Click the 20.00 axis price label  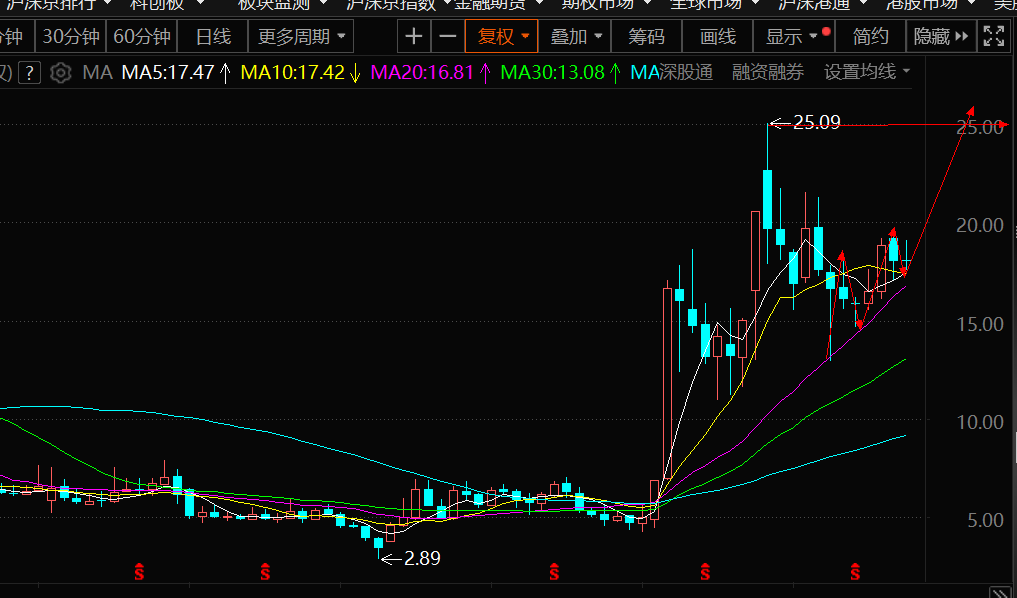tap(979, 225)
